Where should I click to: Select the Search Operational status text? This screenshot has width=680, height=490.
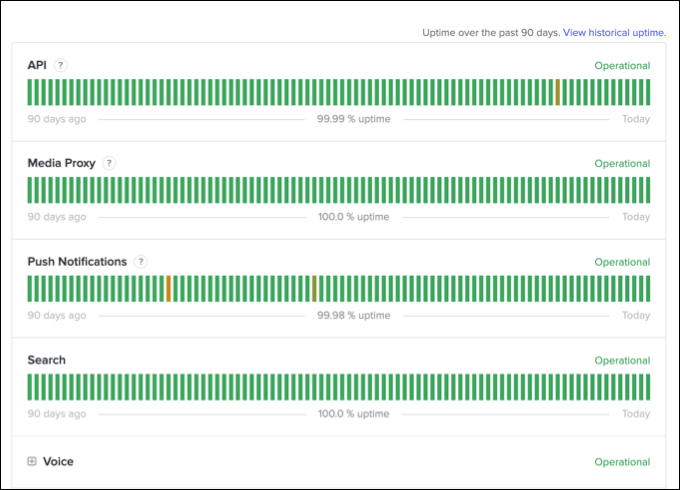point(622,361)
